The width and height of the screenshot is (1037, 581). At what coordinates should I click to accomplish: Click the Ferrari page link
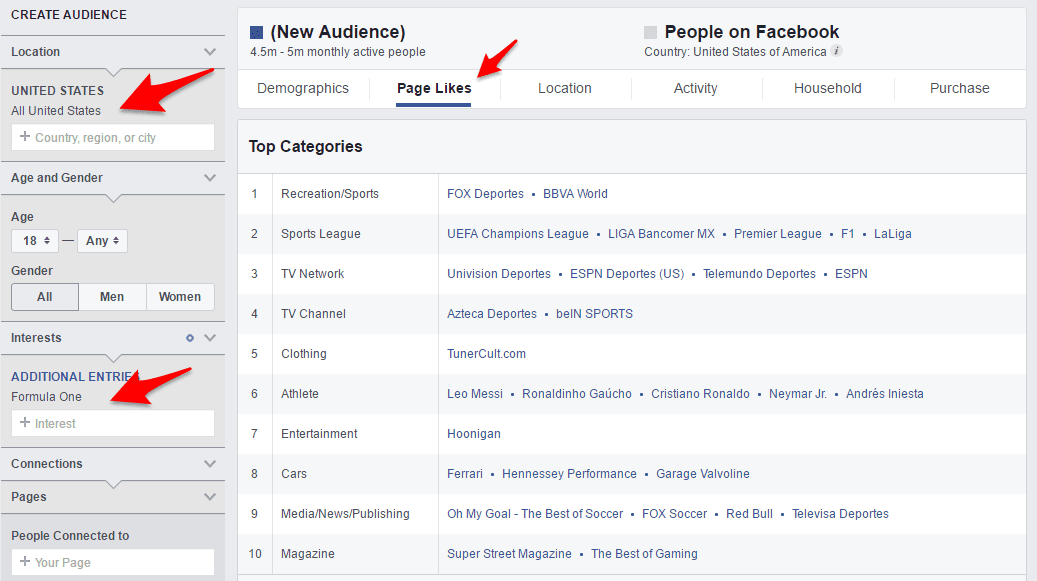465,474
